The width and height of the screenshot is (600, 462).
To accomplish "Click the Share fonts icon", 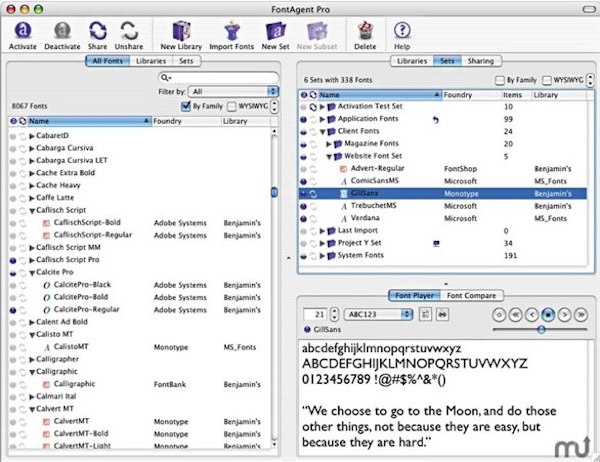I will pos(98,32).
